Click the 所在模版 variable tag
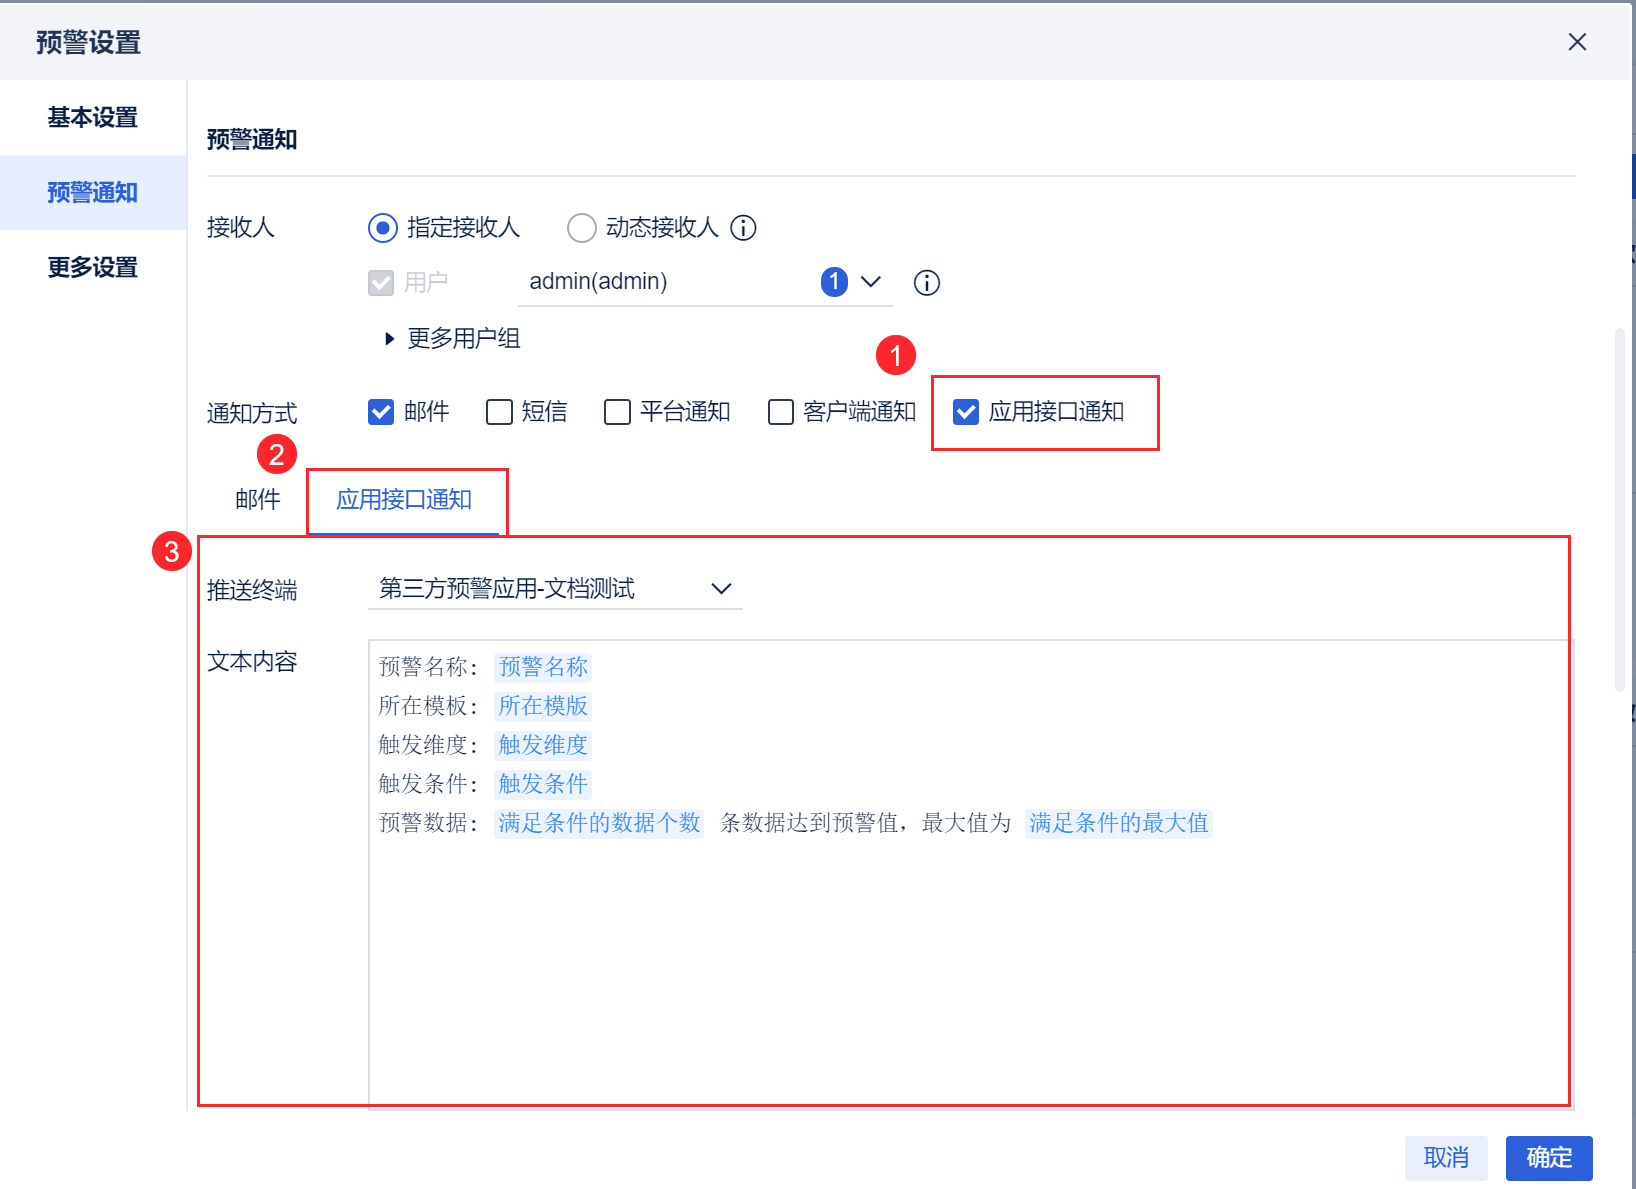Screen dimensions: 1636x1189 tap(543, 706)
